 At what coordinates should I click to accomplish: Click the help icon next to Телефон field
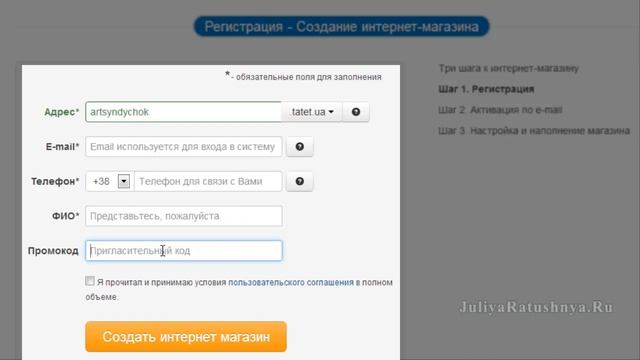click(300, 181)
